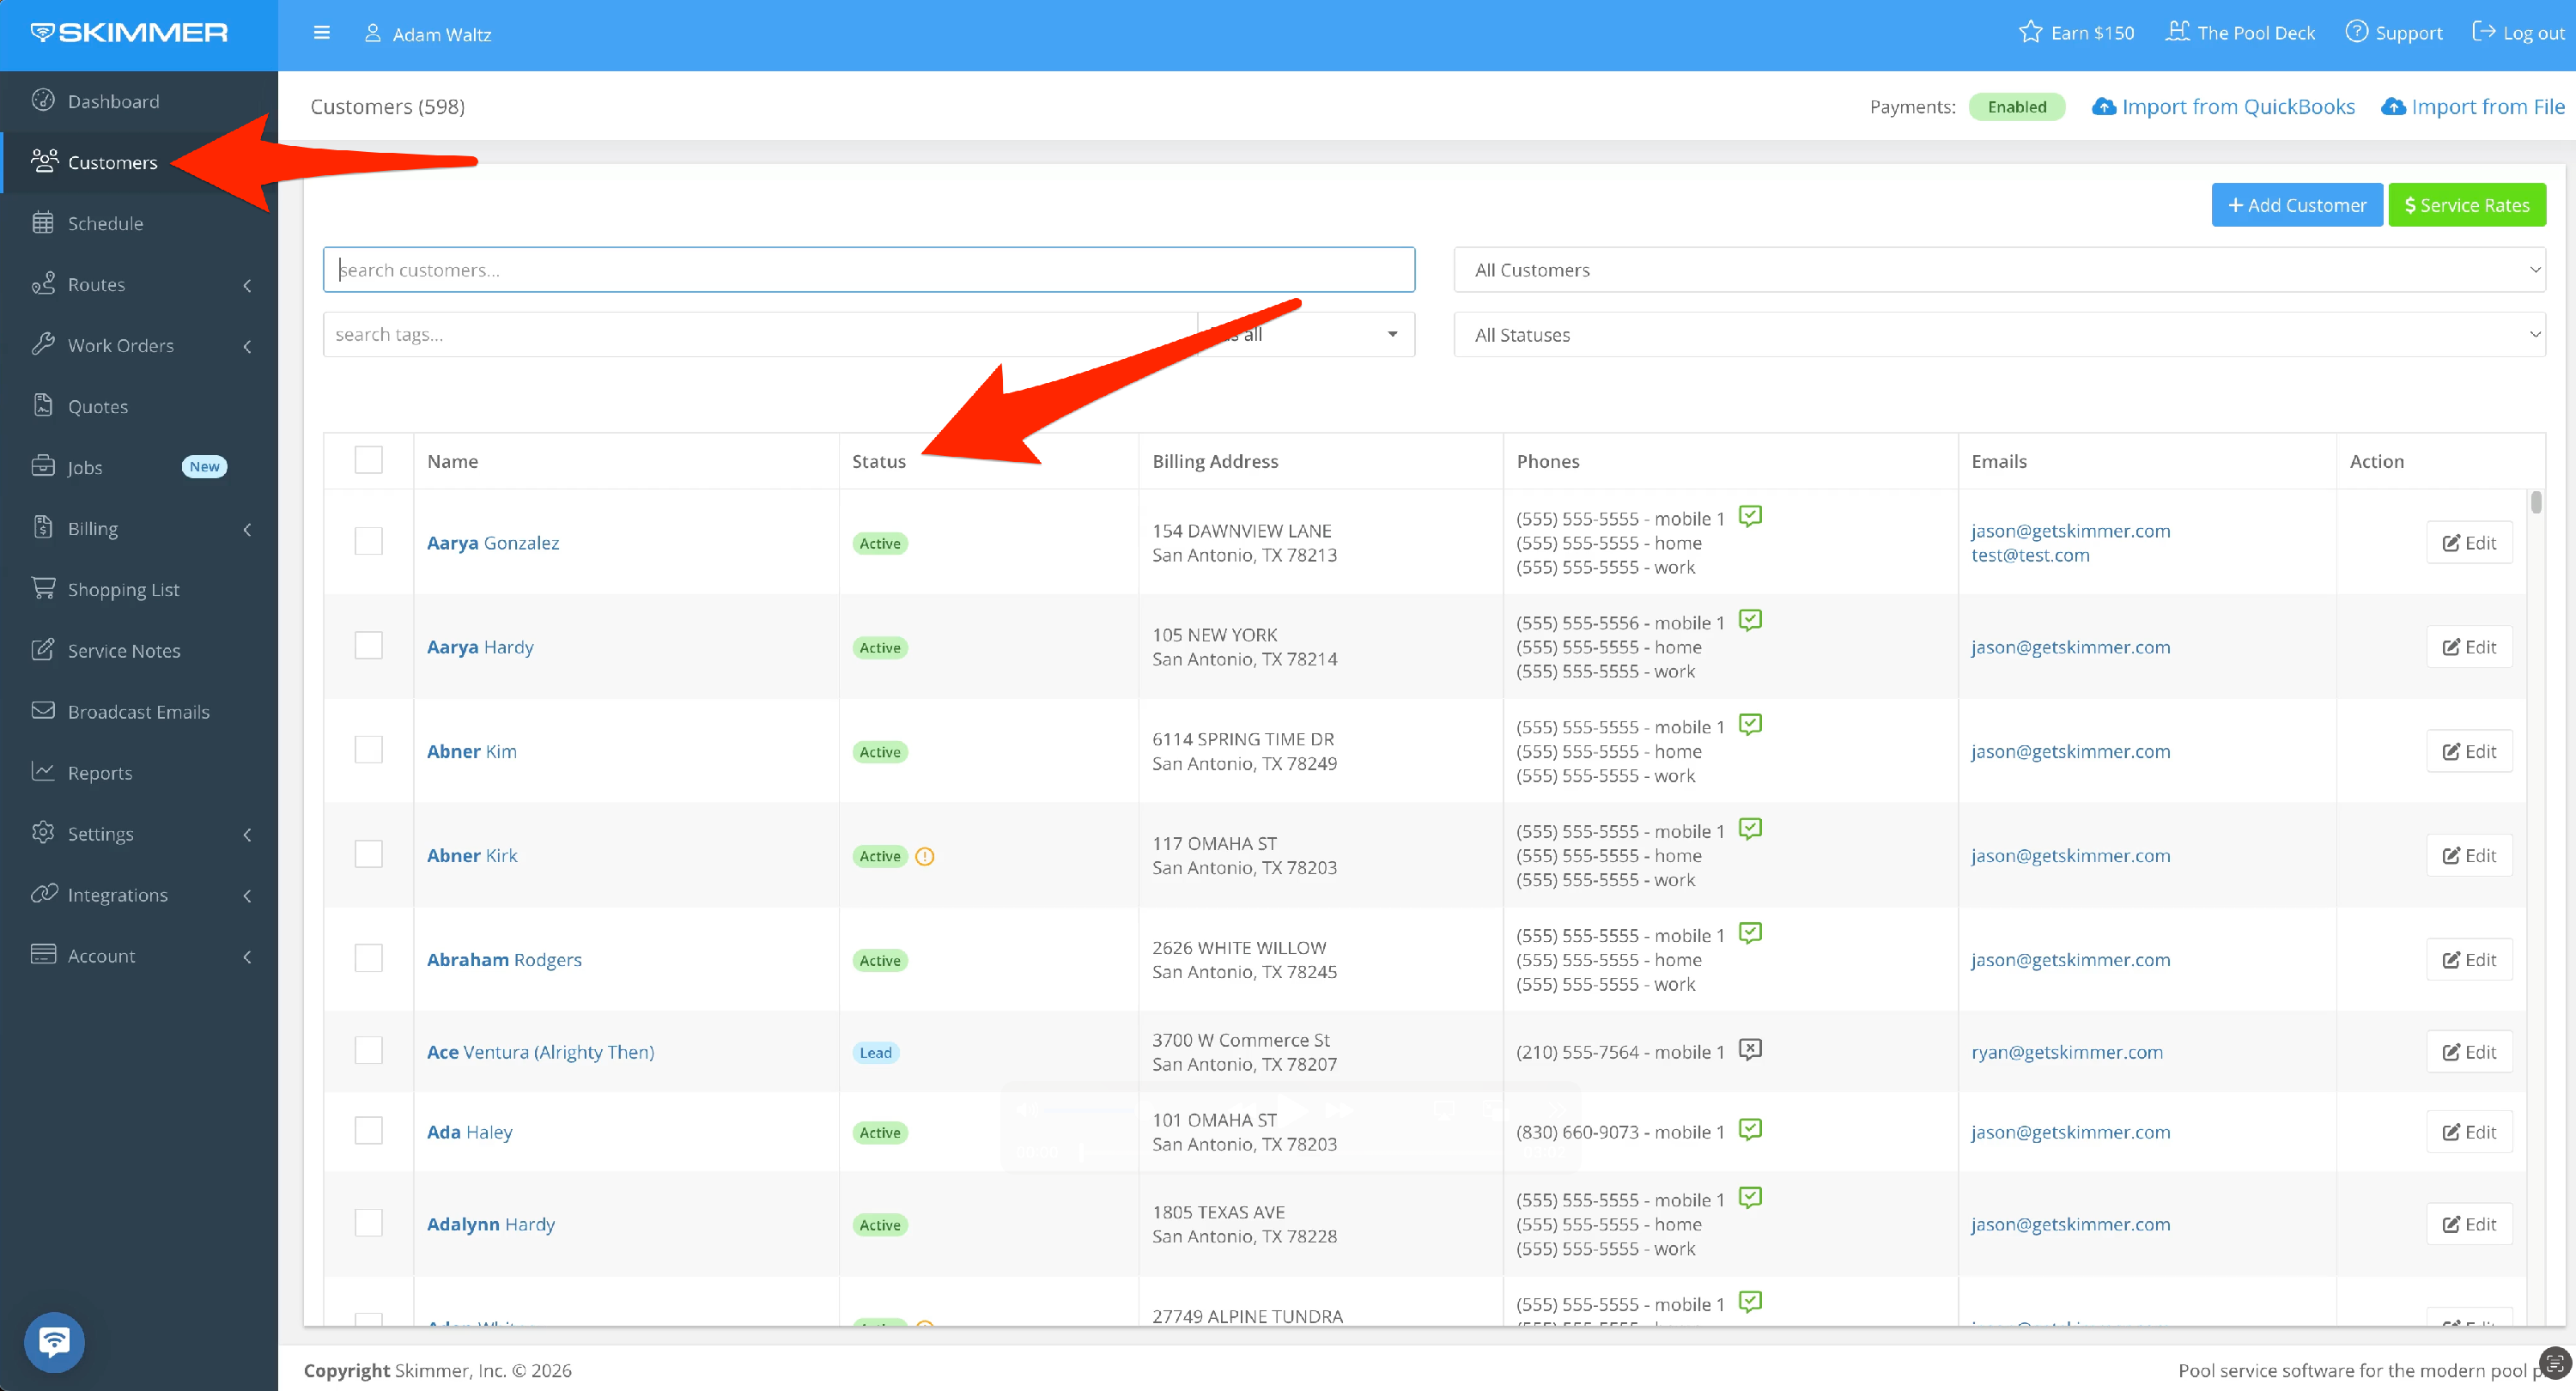Screen dimensions: 2576x1391
Task: Click the Import from QuickBooks cloud icon
Action: coord(2103,107)
